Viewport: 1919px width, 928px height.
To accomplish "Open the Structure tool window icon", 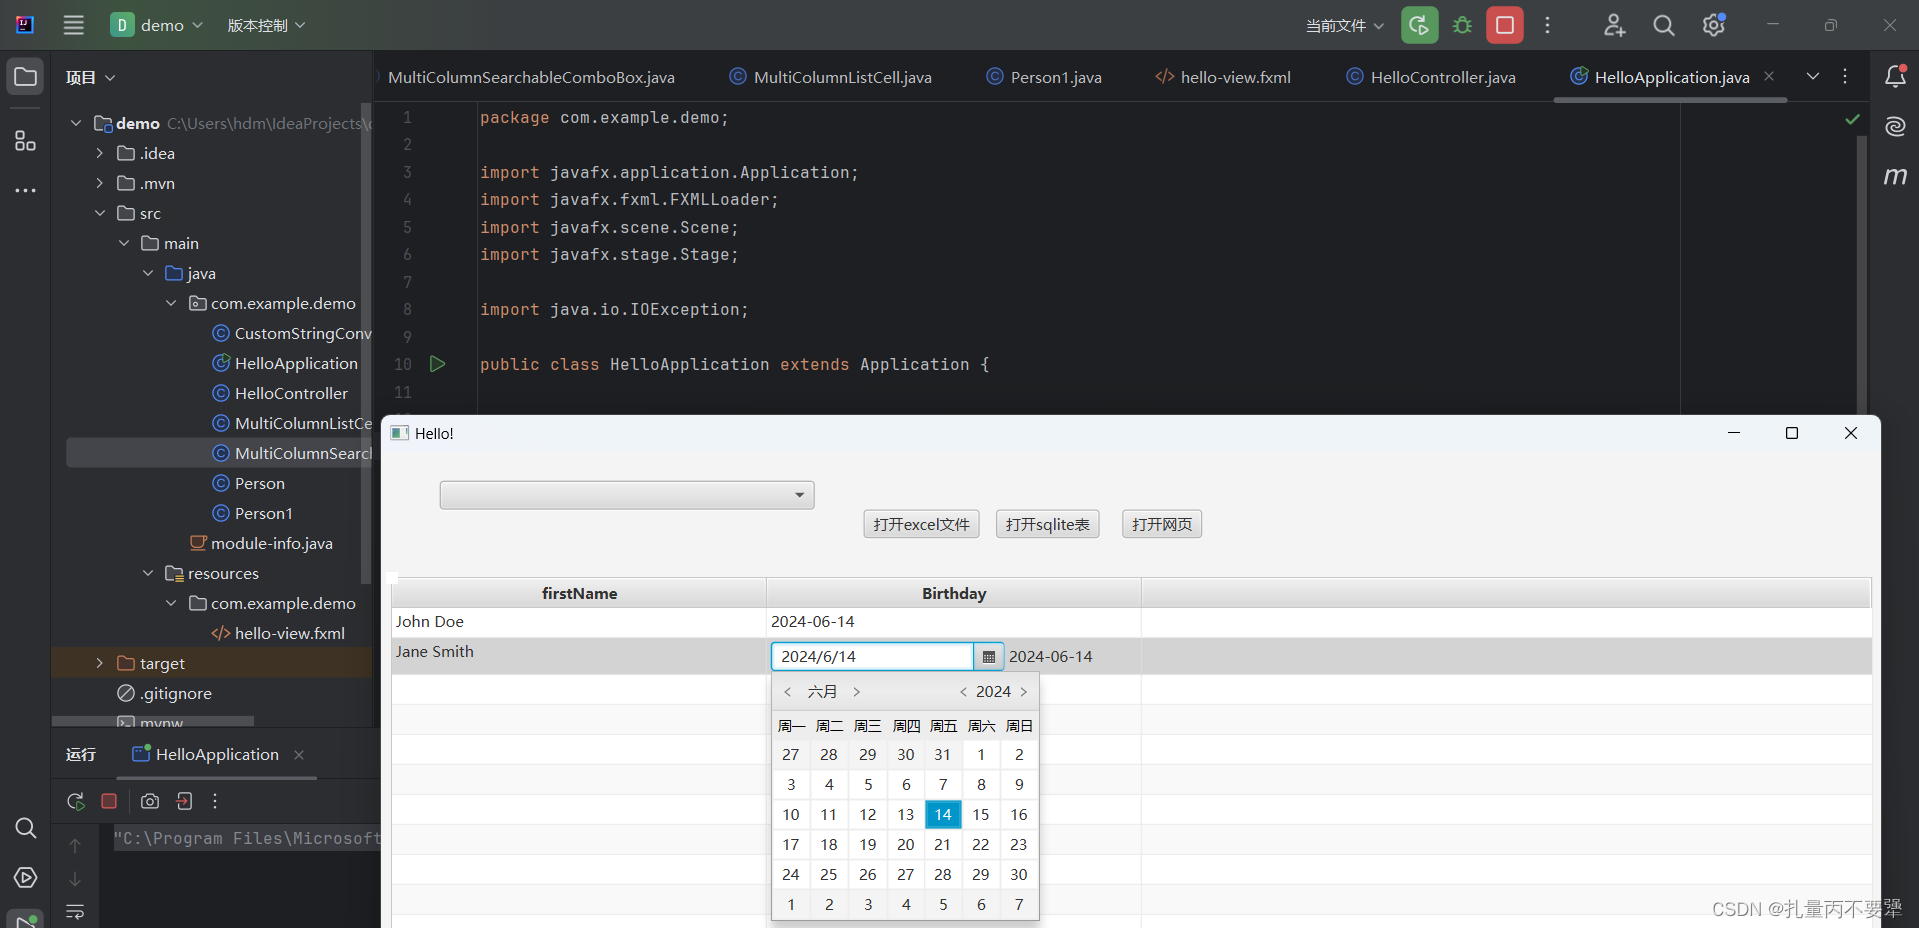I will pyautogui.click(x=26, y=141).
